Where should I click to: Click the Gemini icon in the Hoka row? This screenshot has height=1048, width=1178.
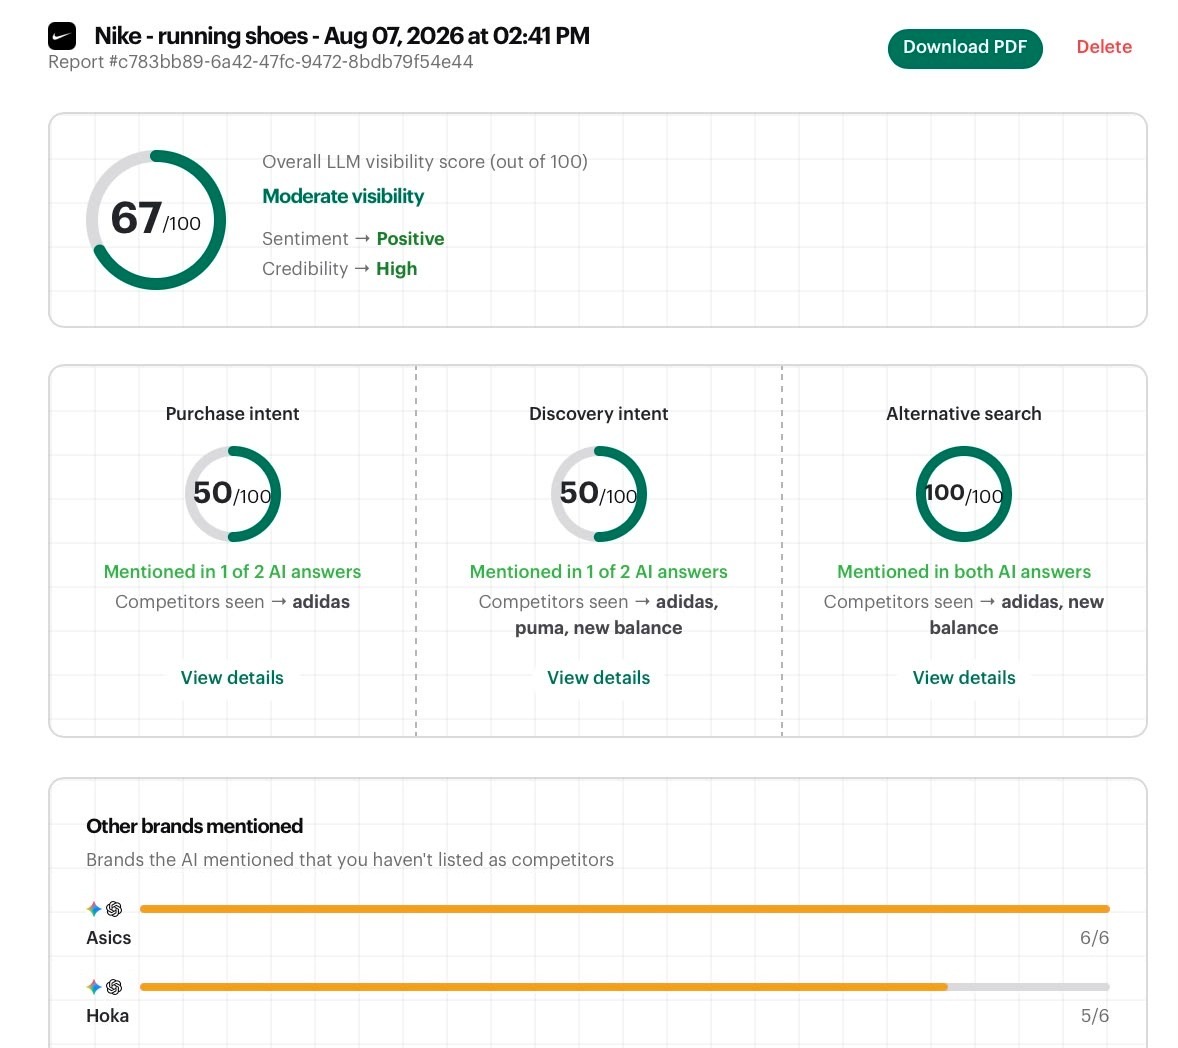tap(94, 987)
